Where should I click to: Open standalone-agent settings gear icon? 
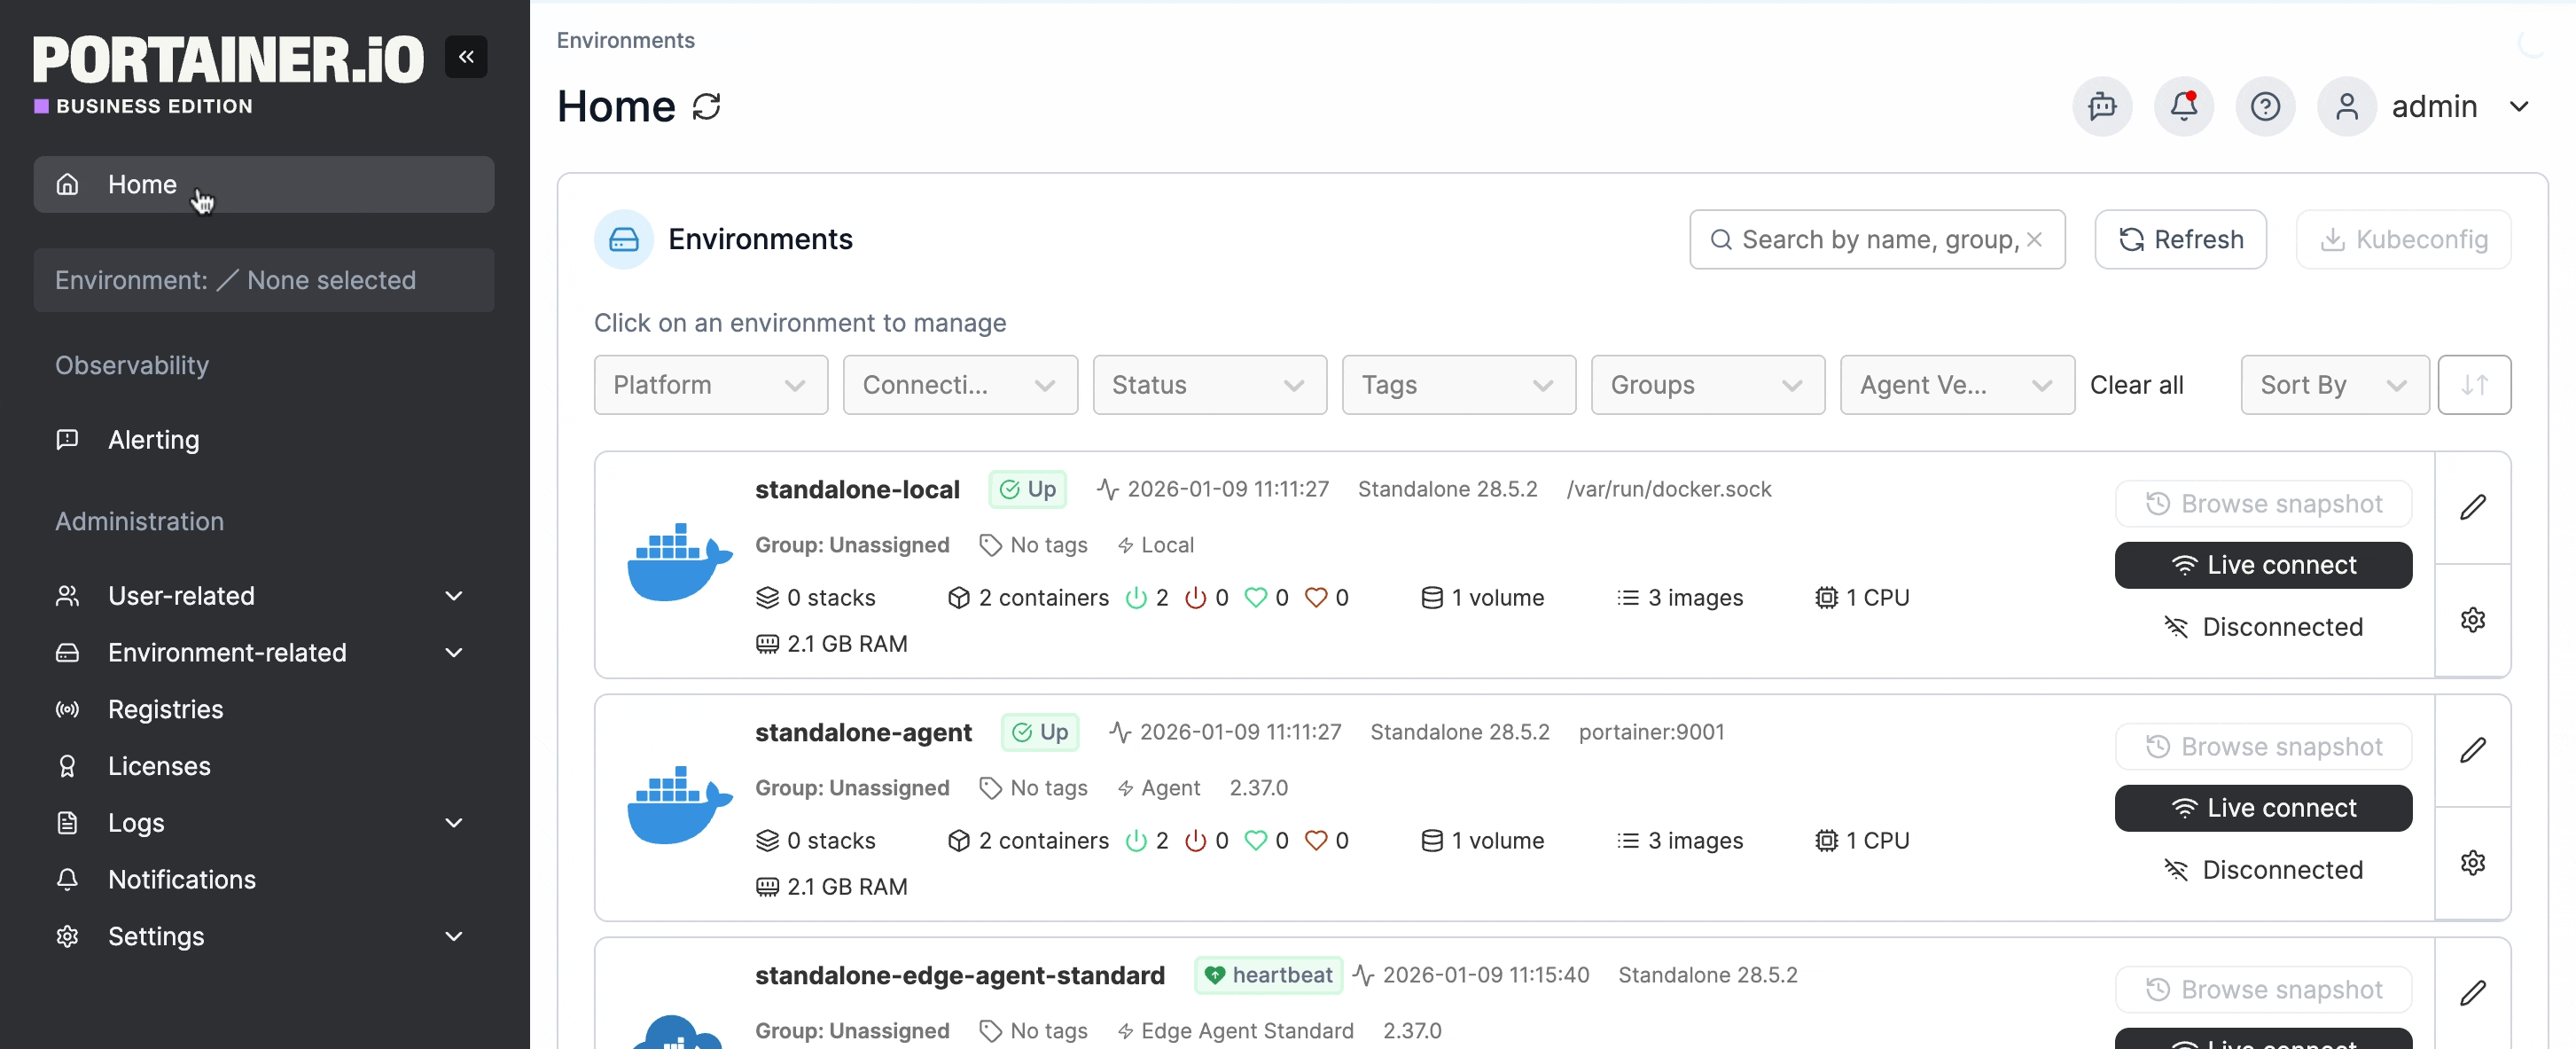[x=2472, y=863]
